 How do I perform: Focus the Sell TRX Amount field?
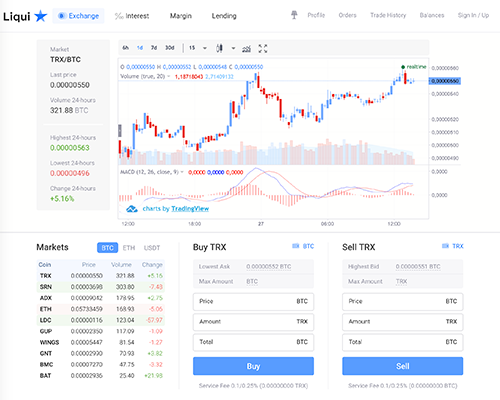click(x=403, y=322)
